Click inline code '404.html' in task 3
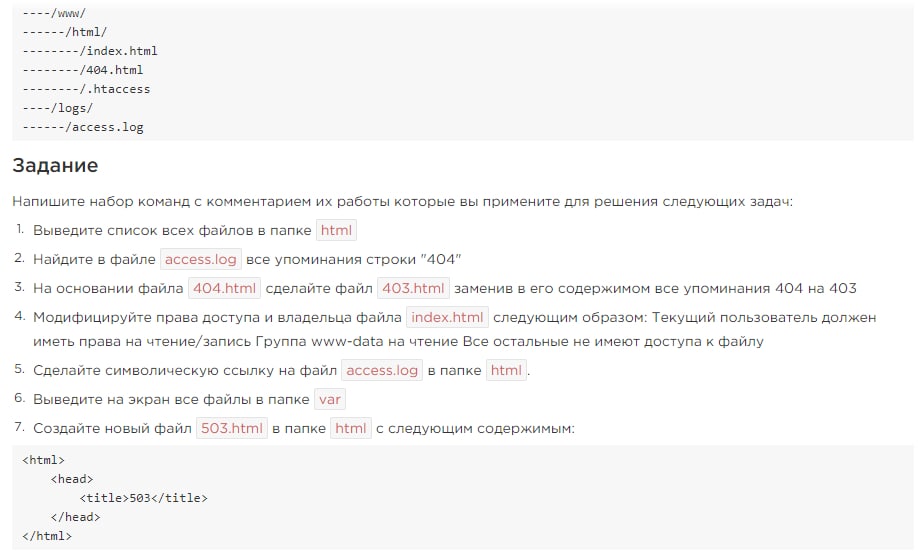Screen dimensions: 918x555 click(224, 288)
